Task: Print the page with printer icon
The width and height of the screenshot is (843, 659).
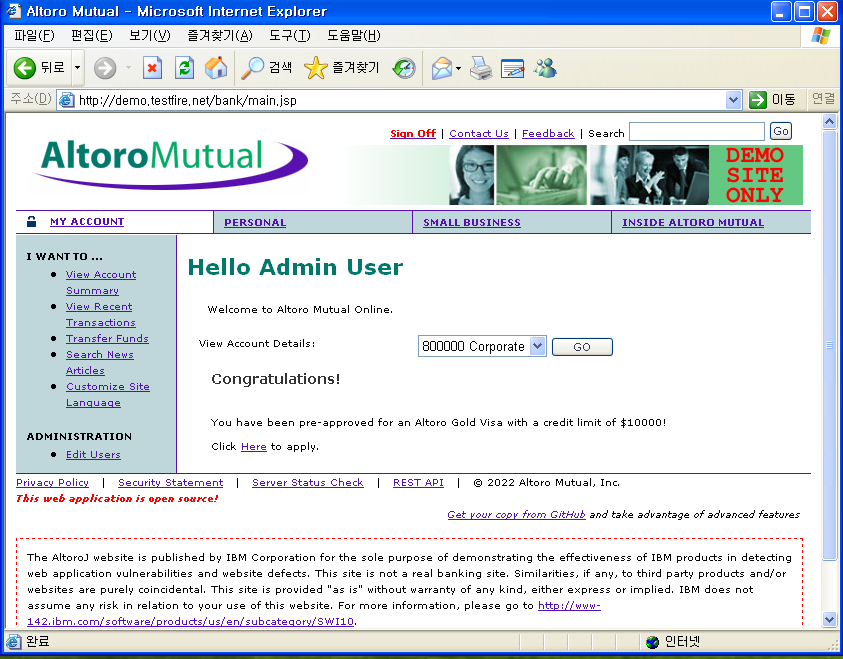Action: coord(481,68)
